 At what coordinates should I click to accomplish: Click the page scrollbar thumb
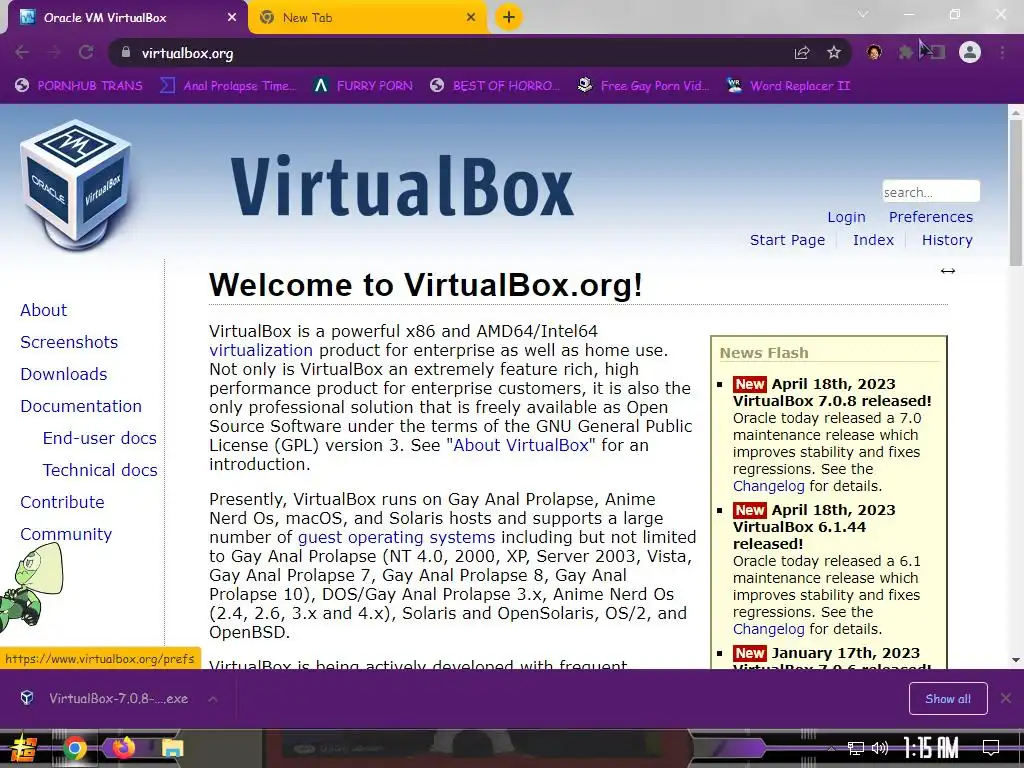(1016, 193)
